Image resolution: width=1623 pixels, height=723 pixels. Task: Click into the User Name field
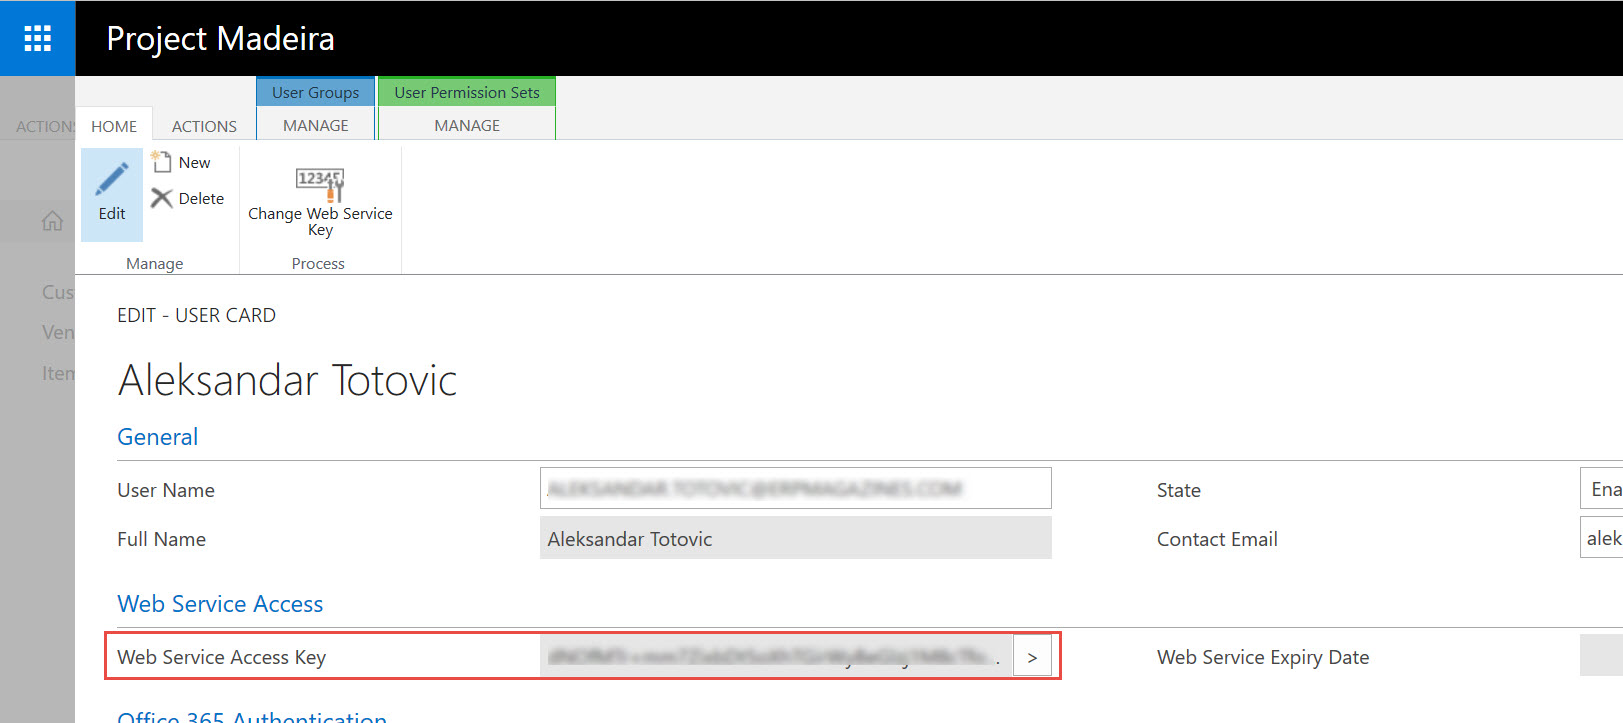click(795, 489)
